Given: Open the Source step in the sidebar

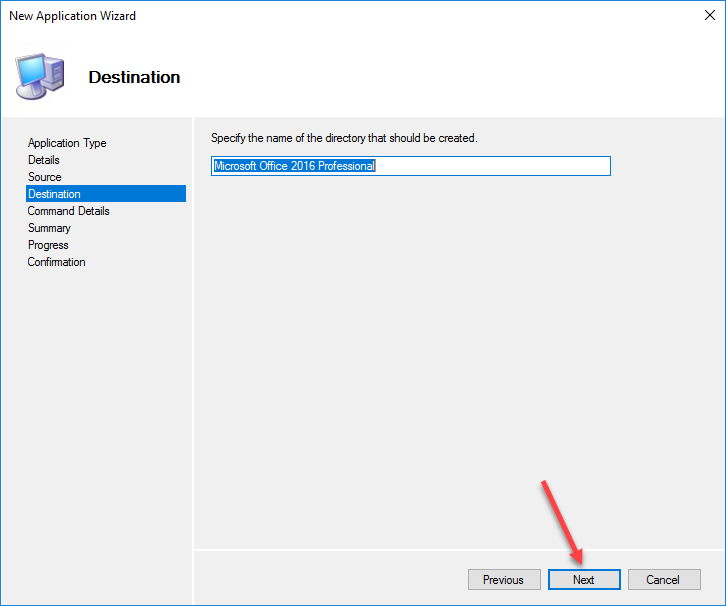Looking at the screenshot, I should pos(45,177).
